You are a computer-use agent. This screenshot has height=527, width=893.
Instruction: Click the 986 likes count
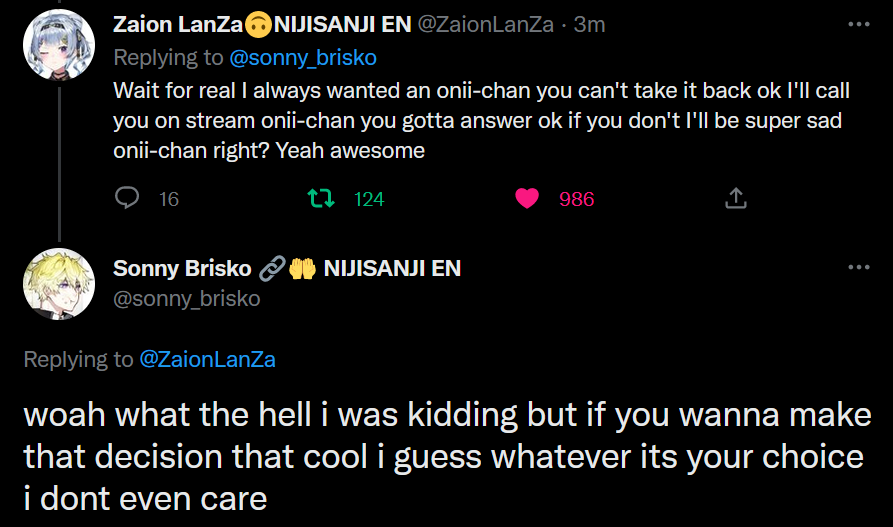[x=576, y=199]
